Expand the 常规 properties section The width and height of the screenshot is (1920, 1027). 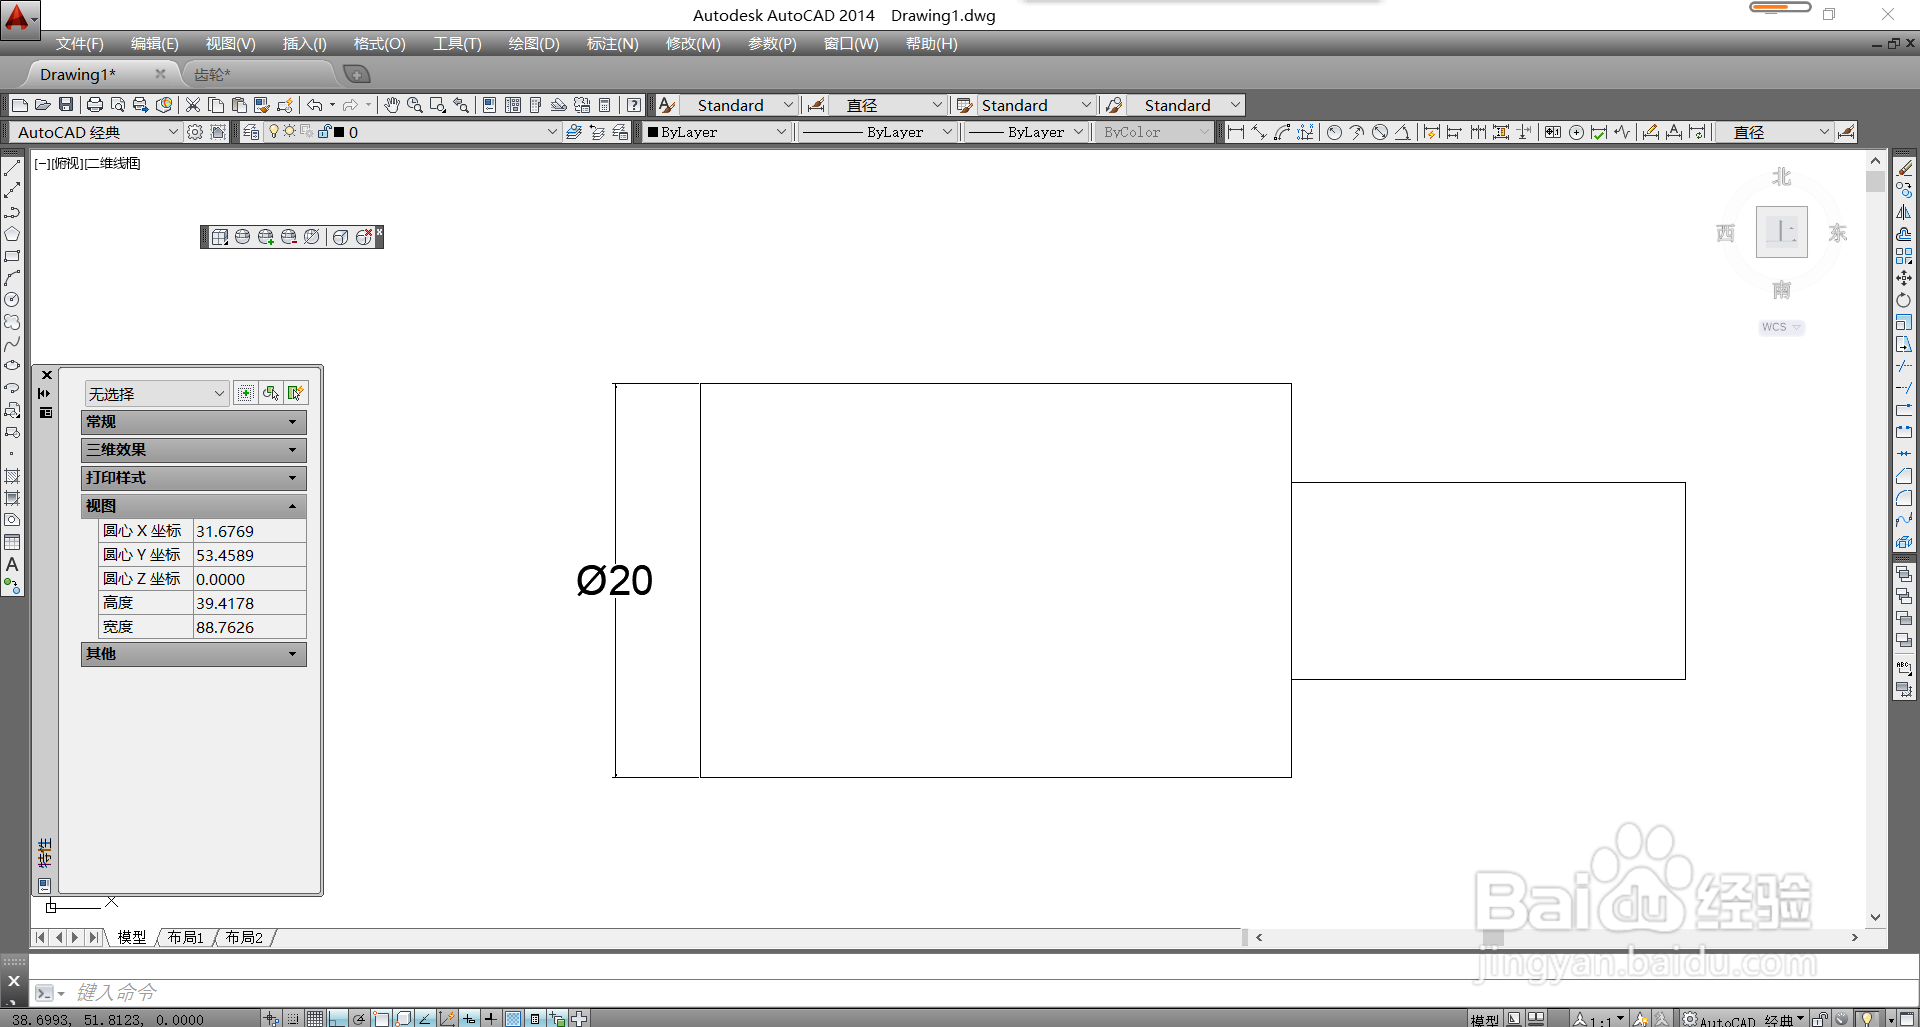[193, 422]
